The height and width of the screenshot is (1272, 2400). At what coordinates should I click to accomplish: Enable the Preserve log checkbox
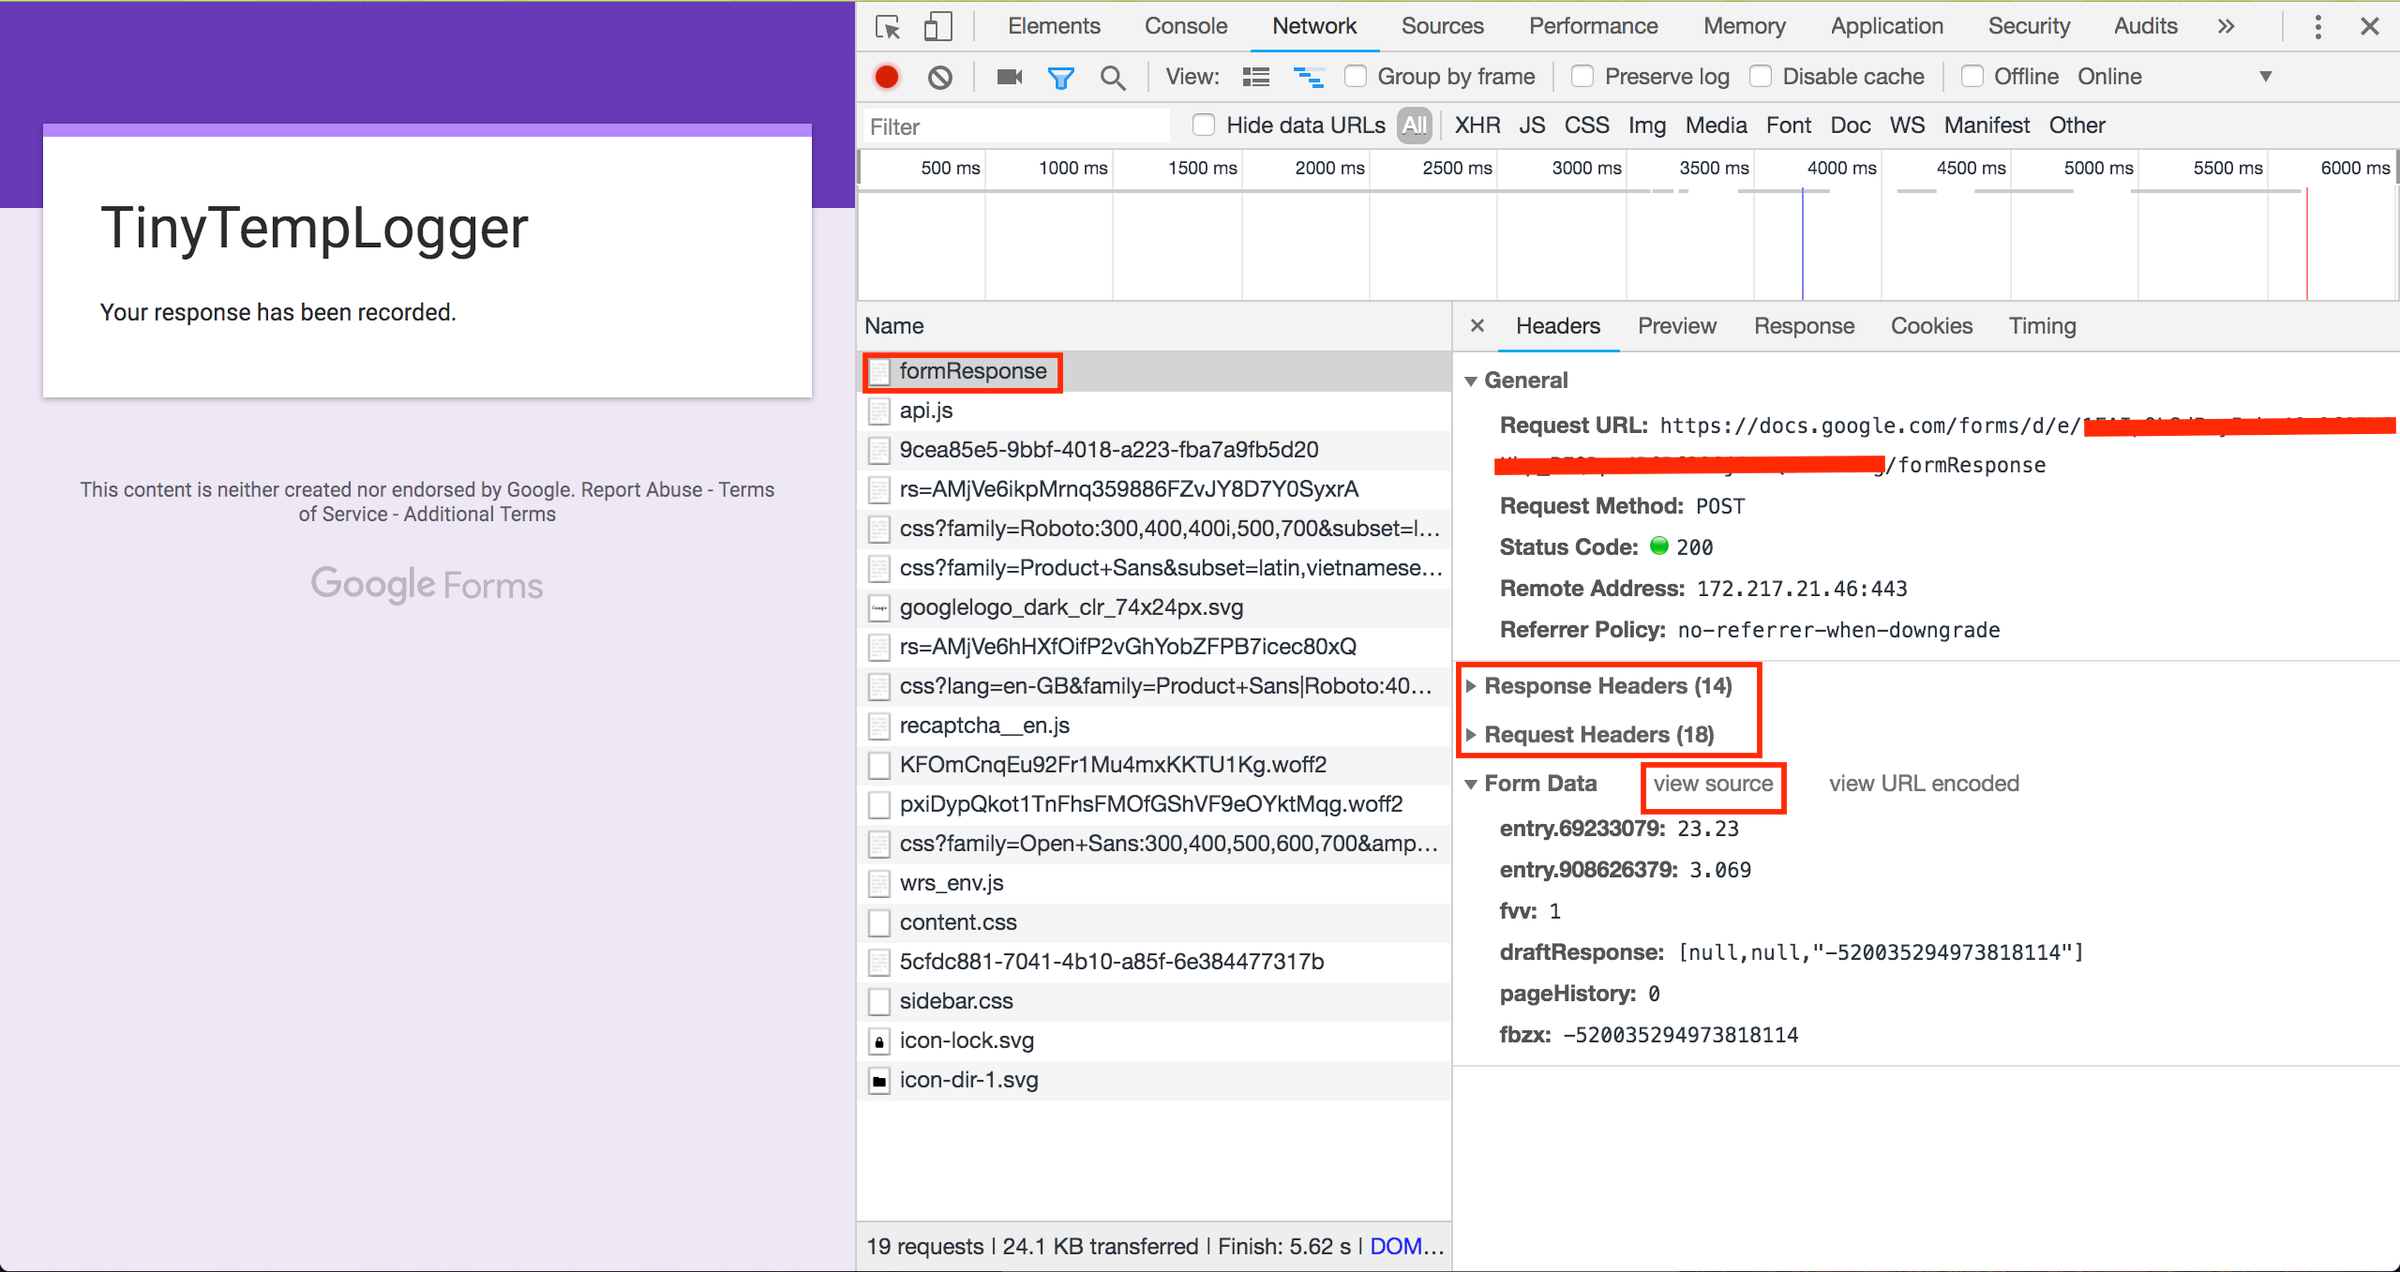click(1582, 77)
